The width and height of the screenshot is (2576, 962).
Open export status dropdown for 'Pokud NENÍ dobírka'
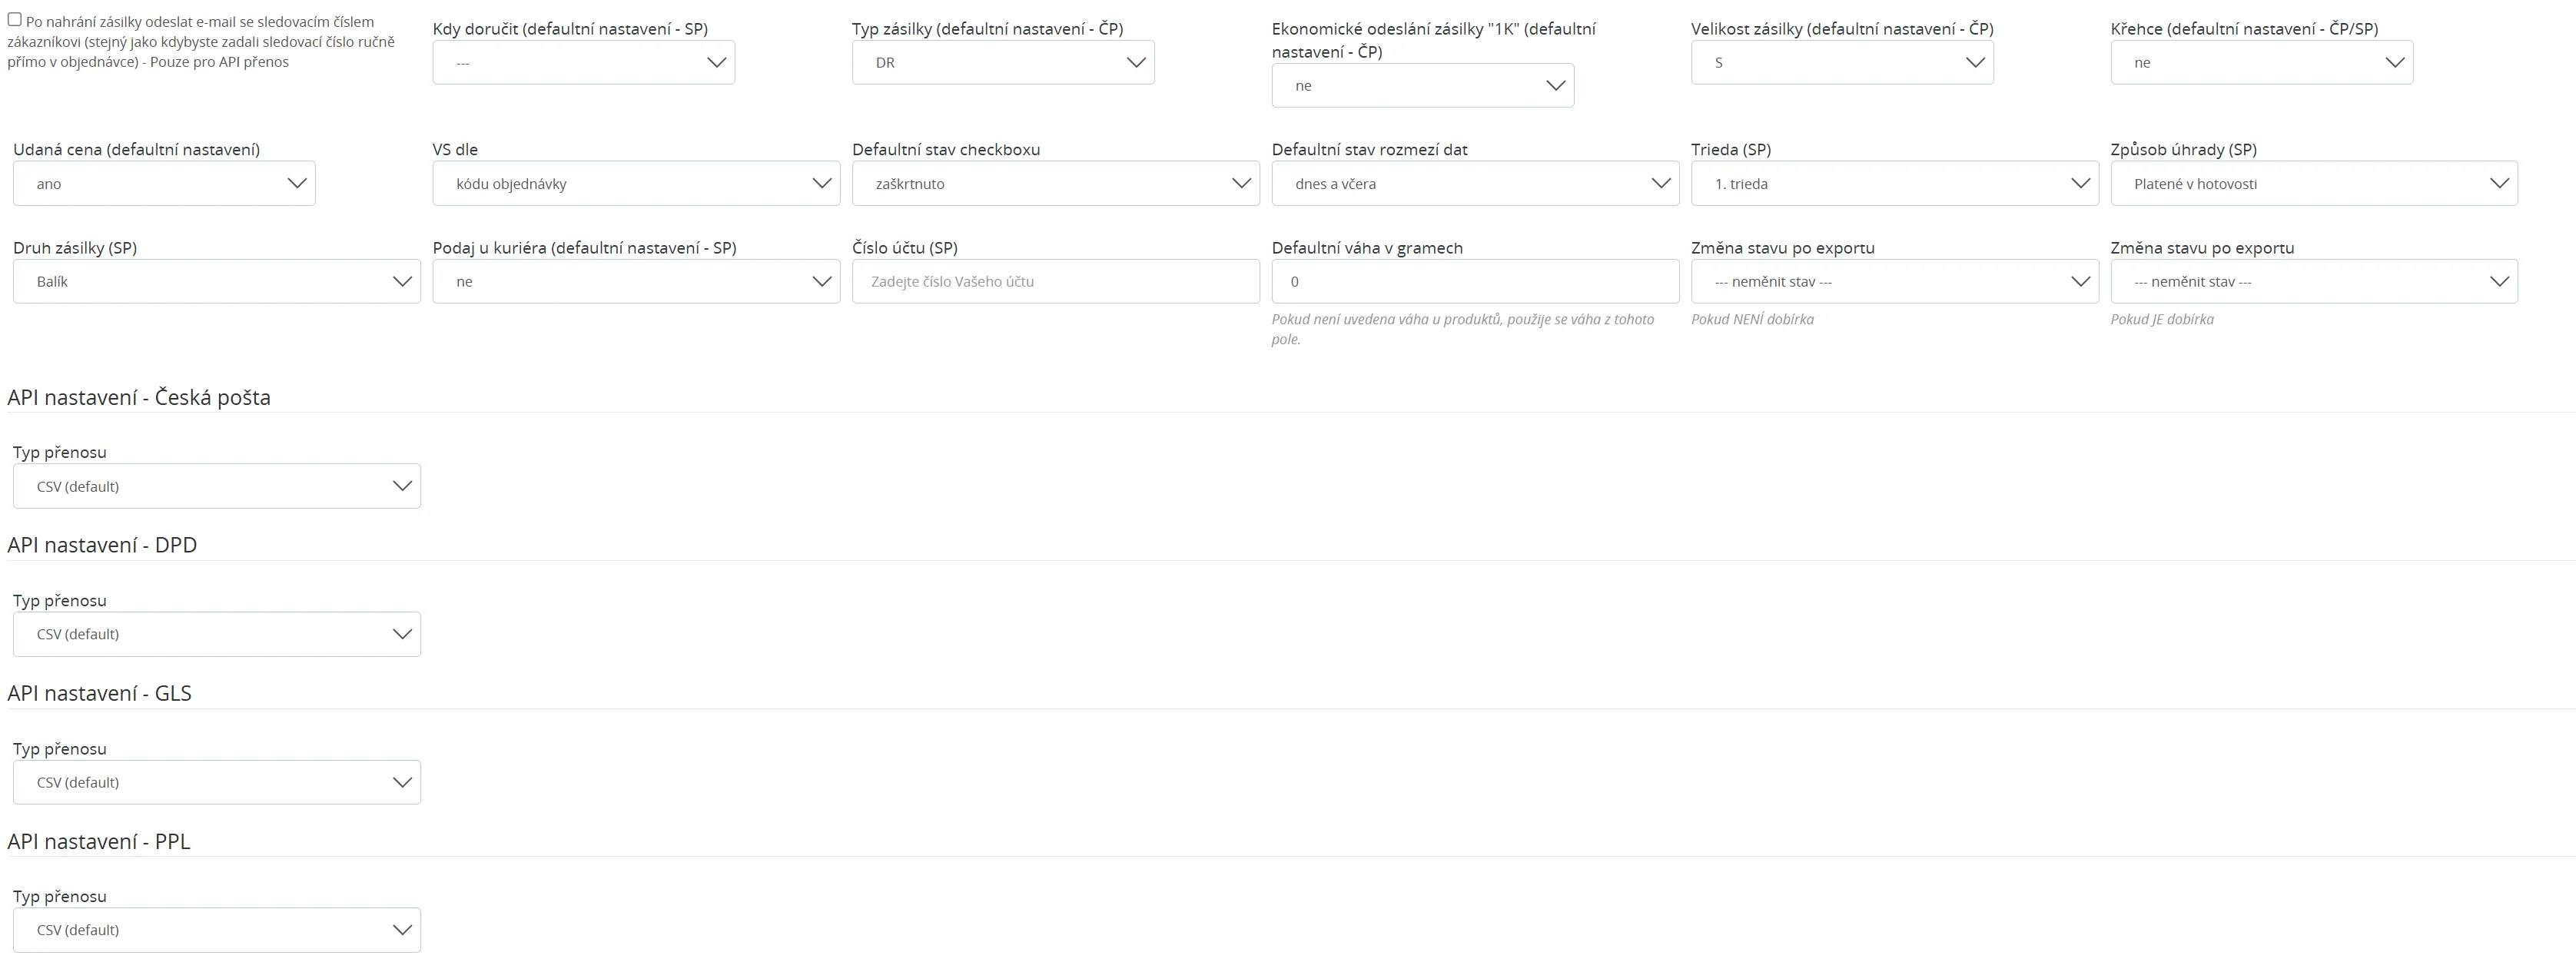pyautogui.click(x=1894, y=282)
